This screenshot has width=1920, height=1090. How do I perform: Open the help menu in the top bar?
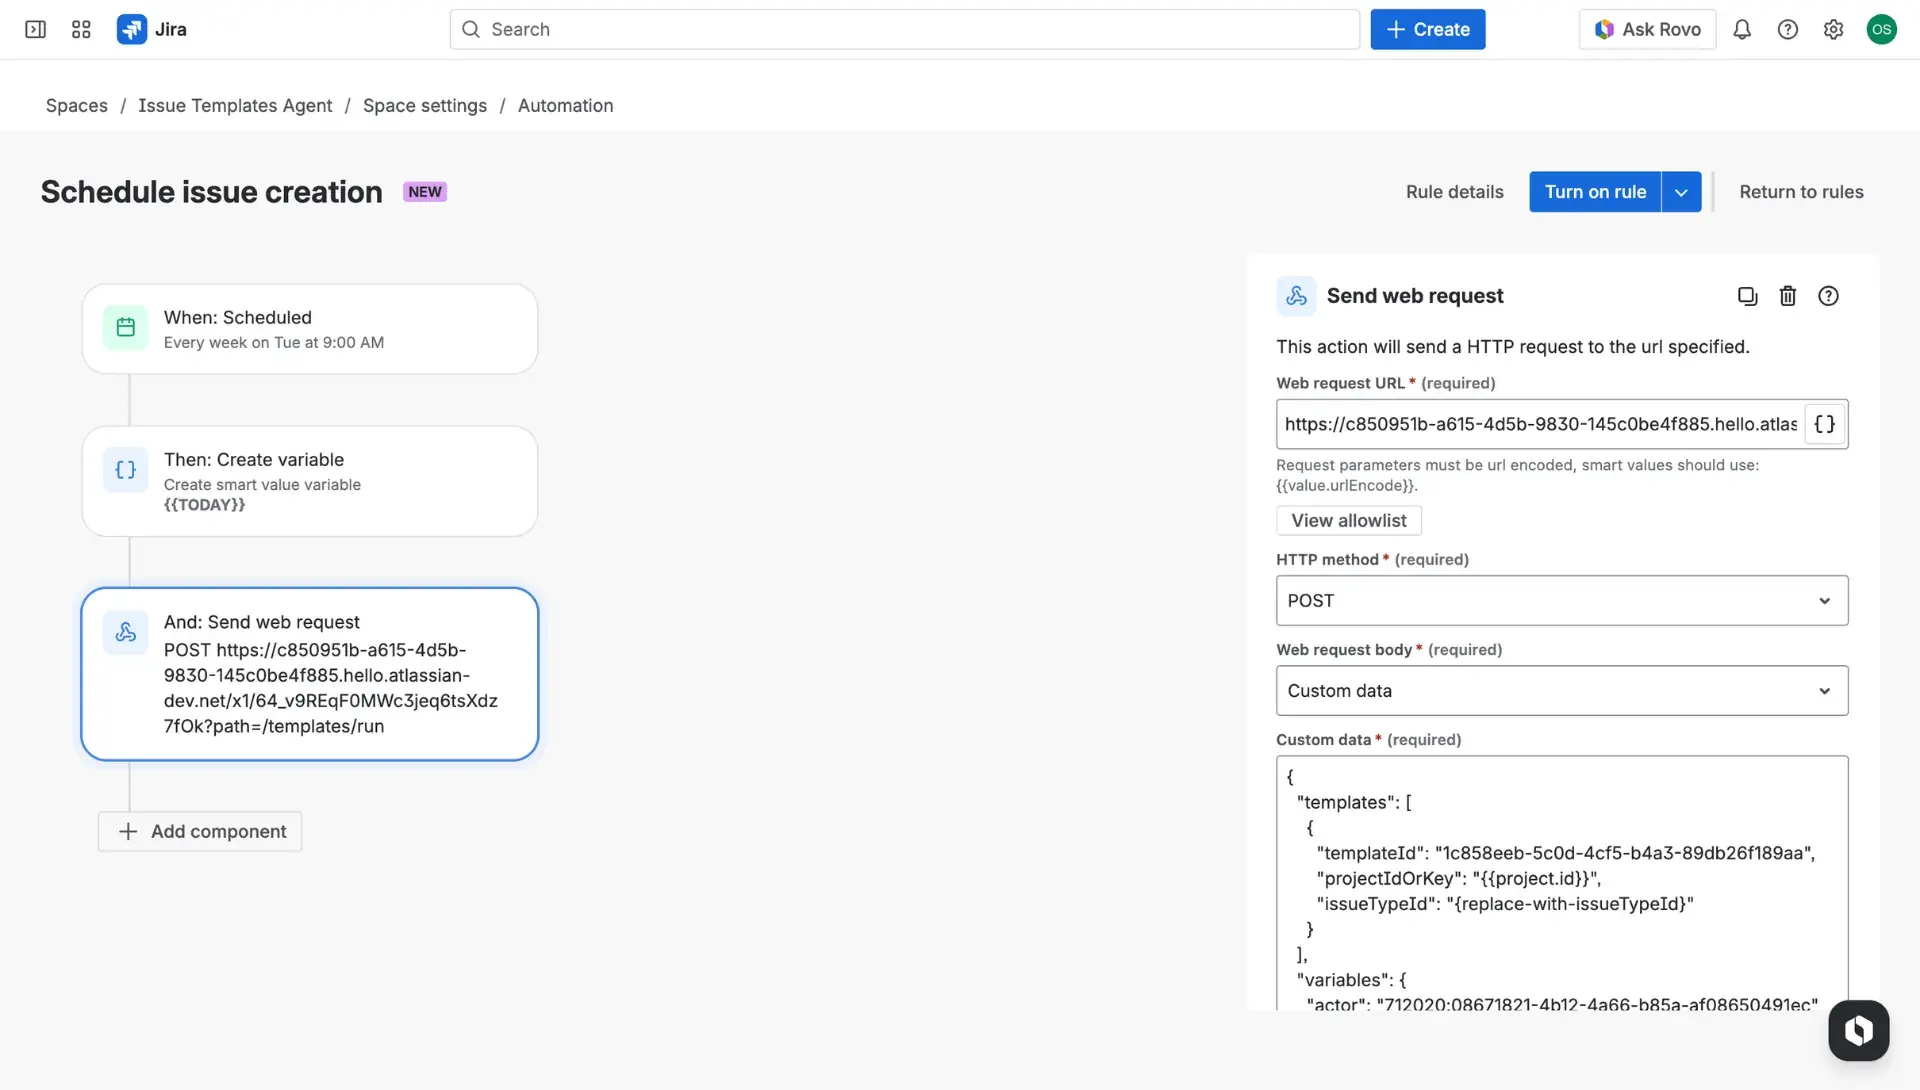[1789, 29]
